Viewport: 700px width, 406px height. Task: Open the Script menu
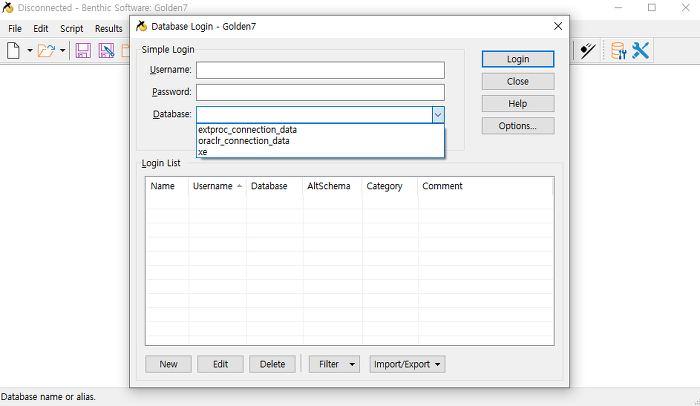71,29
